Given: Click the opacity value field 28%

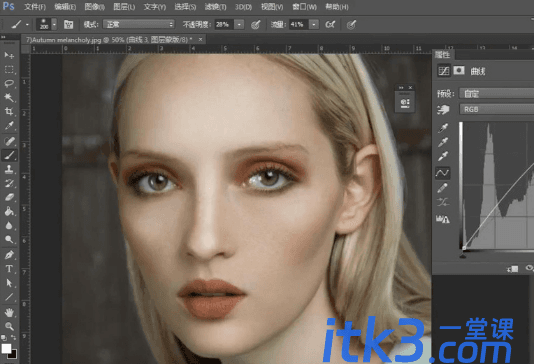Looking at the screenshot, I should coord(223,25).
